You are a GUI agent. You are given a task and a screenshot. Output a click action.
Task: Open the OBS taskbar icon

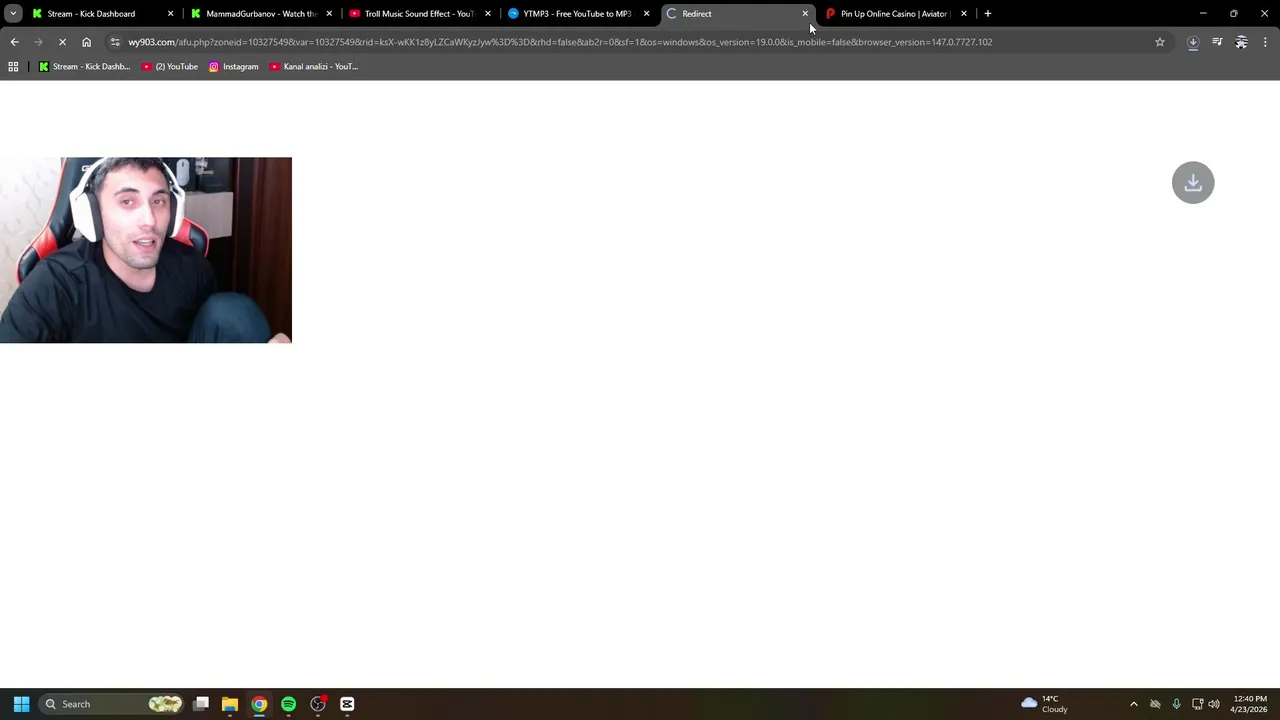point(318,704)
